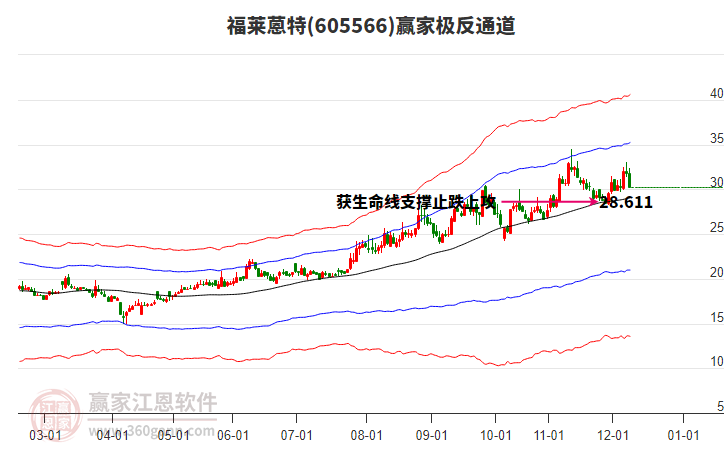Click the y-axis value 20
The image size is (726, 450).
(x=717, y=272)
